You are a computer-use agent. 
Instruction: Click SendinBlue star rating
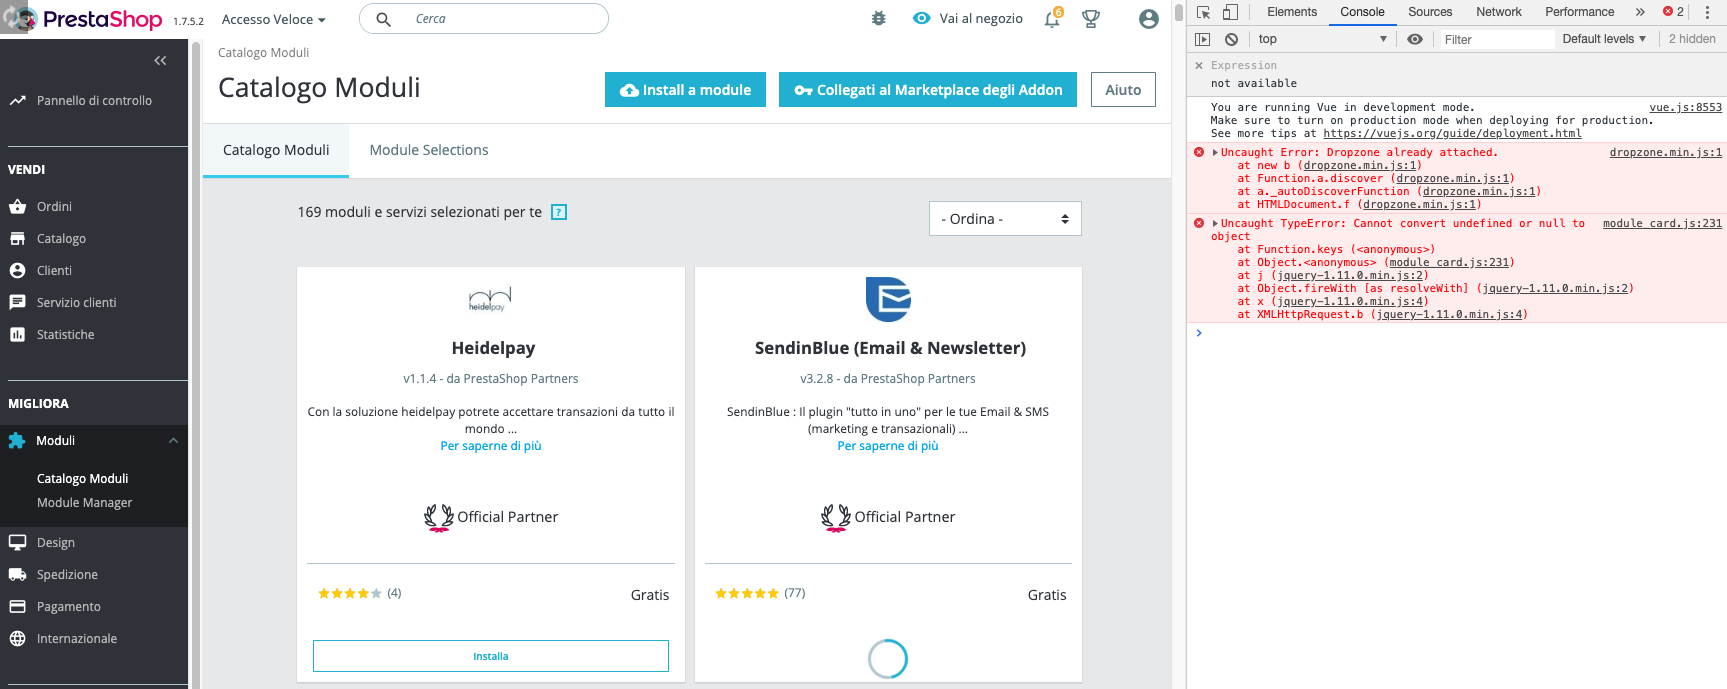pos(747,594)
